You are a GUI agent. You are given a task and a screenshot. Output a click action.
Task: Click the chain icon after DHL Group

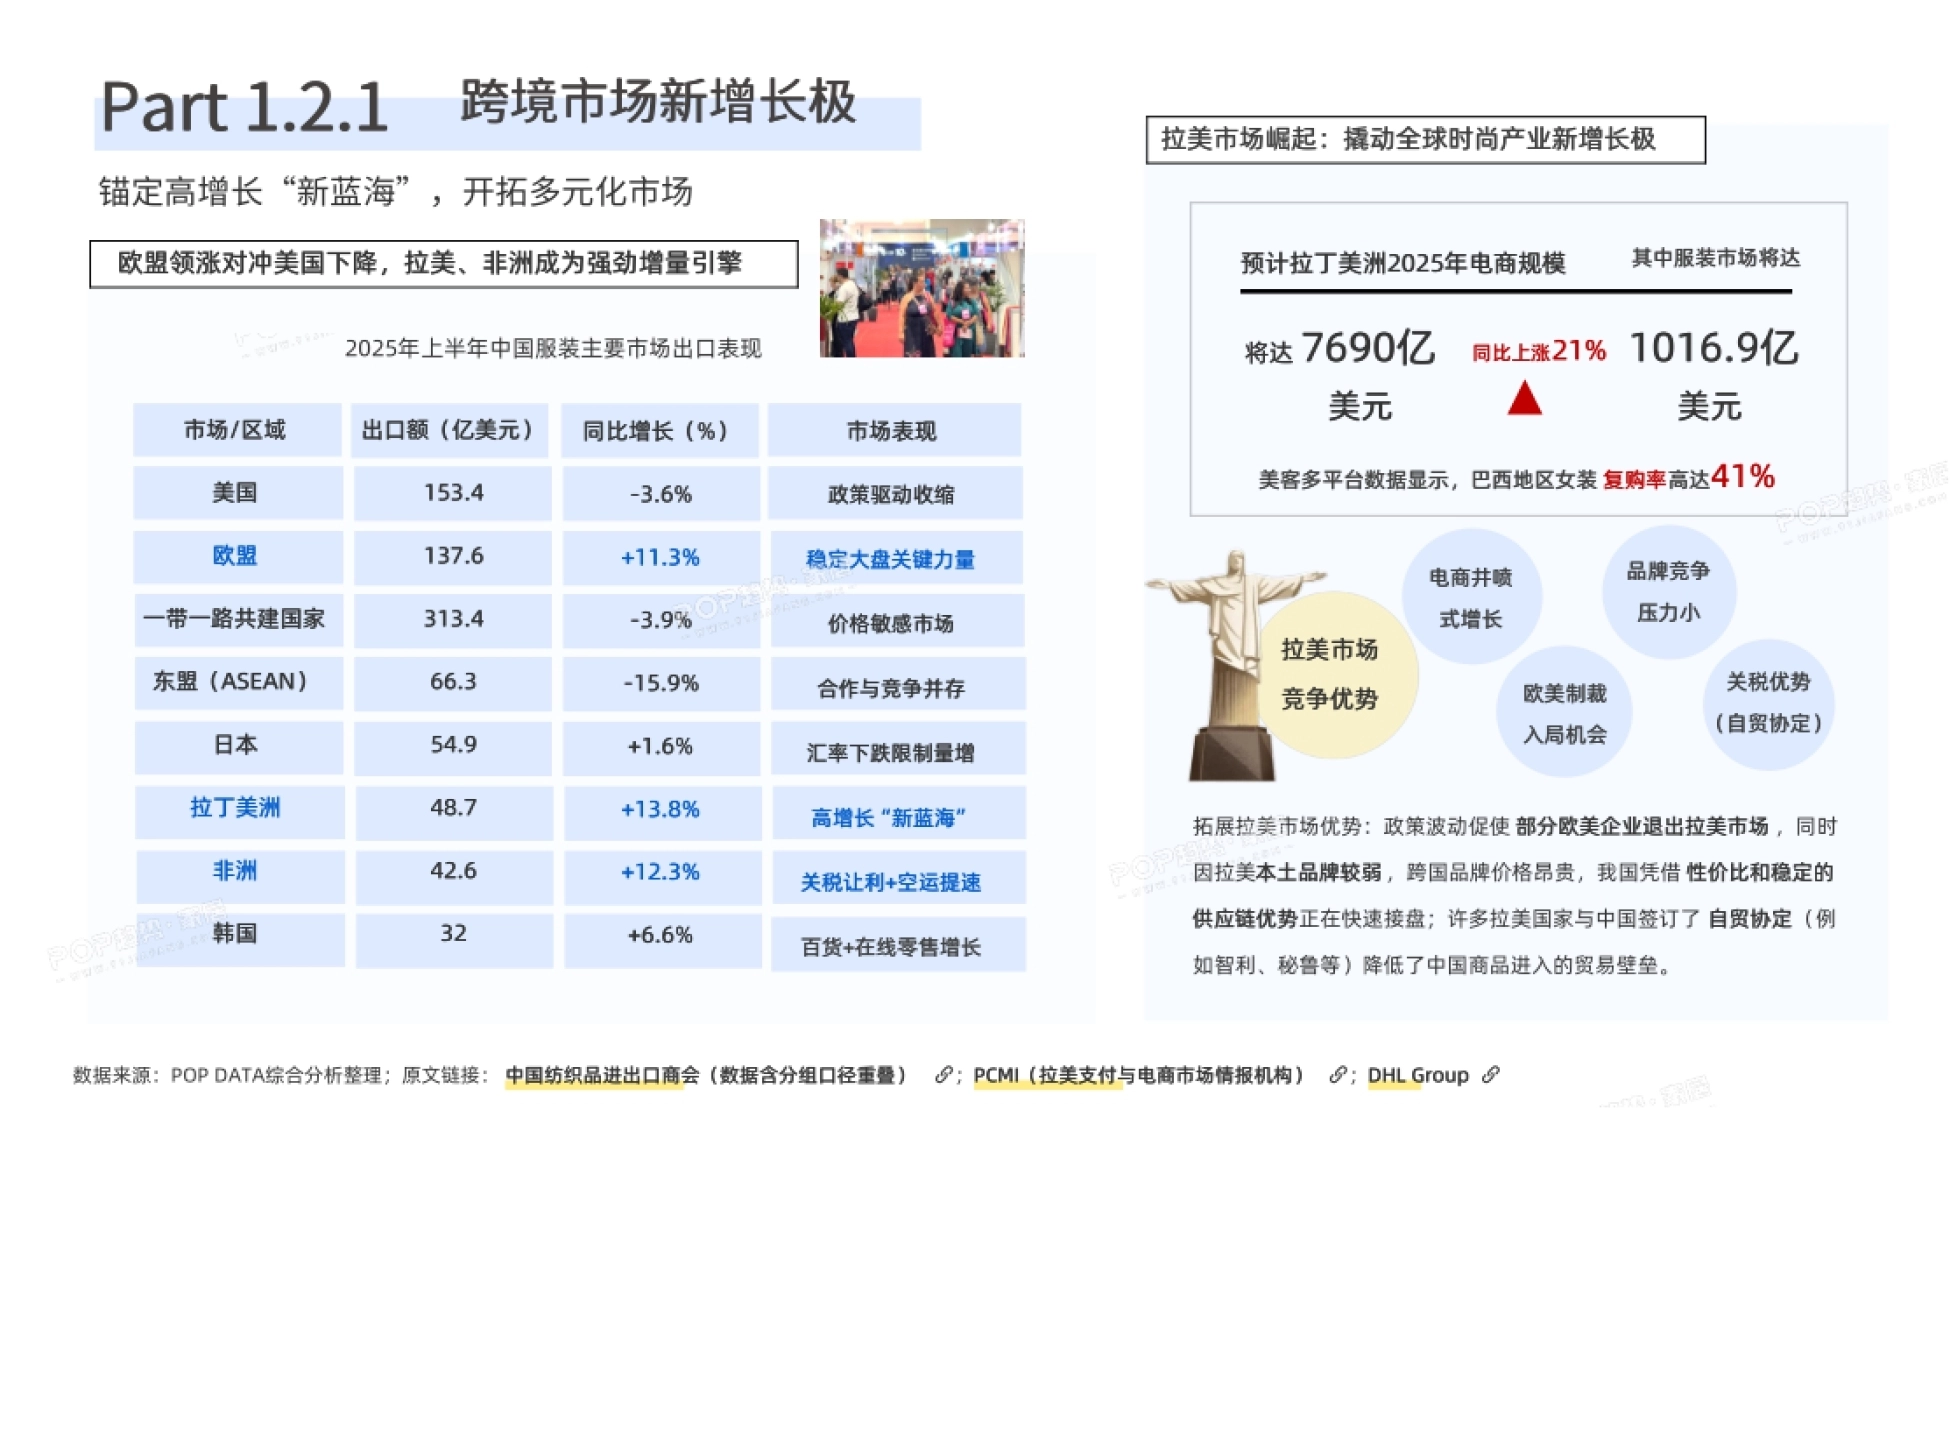[x=1491, y=1075]
